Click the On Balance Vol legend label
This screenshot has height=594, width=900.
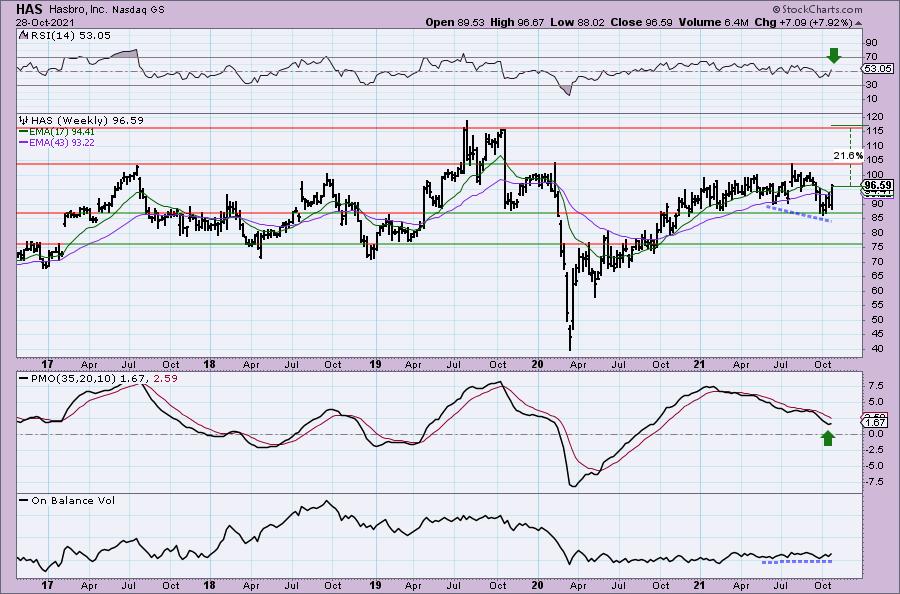(x=73, y=500)
